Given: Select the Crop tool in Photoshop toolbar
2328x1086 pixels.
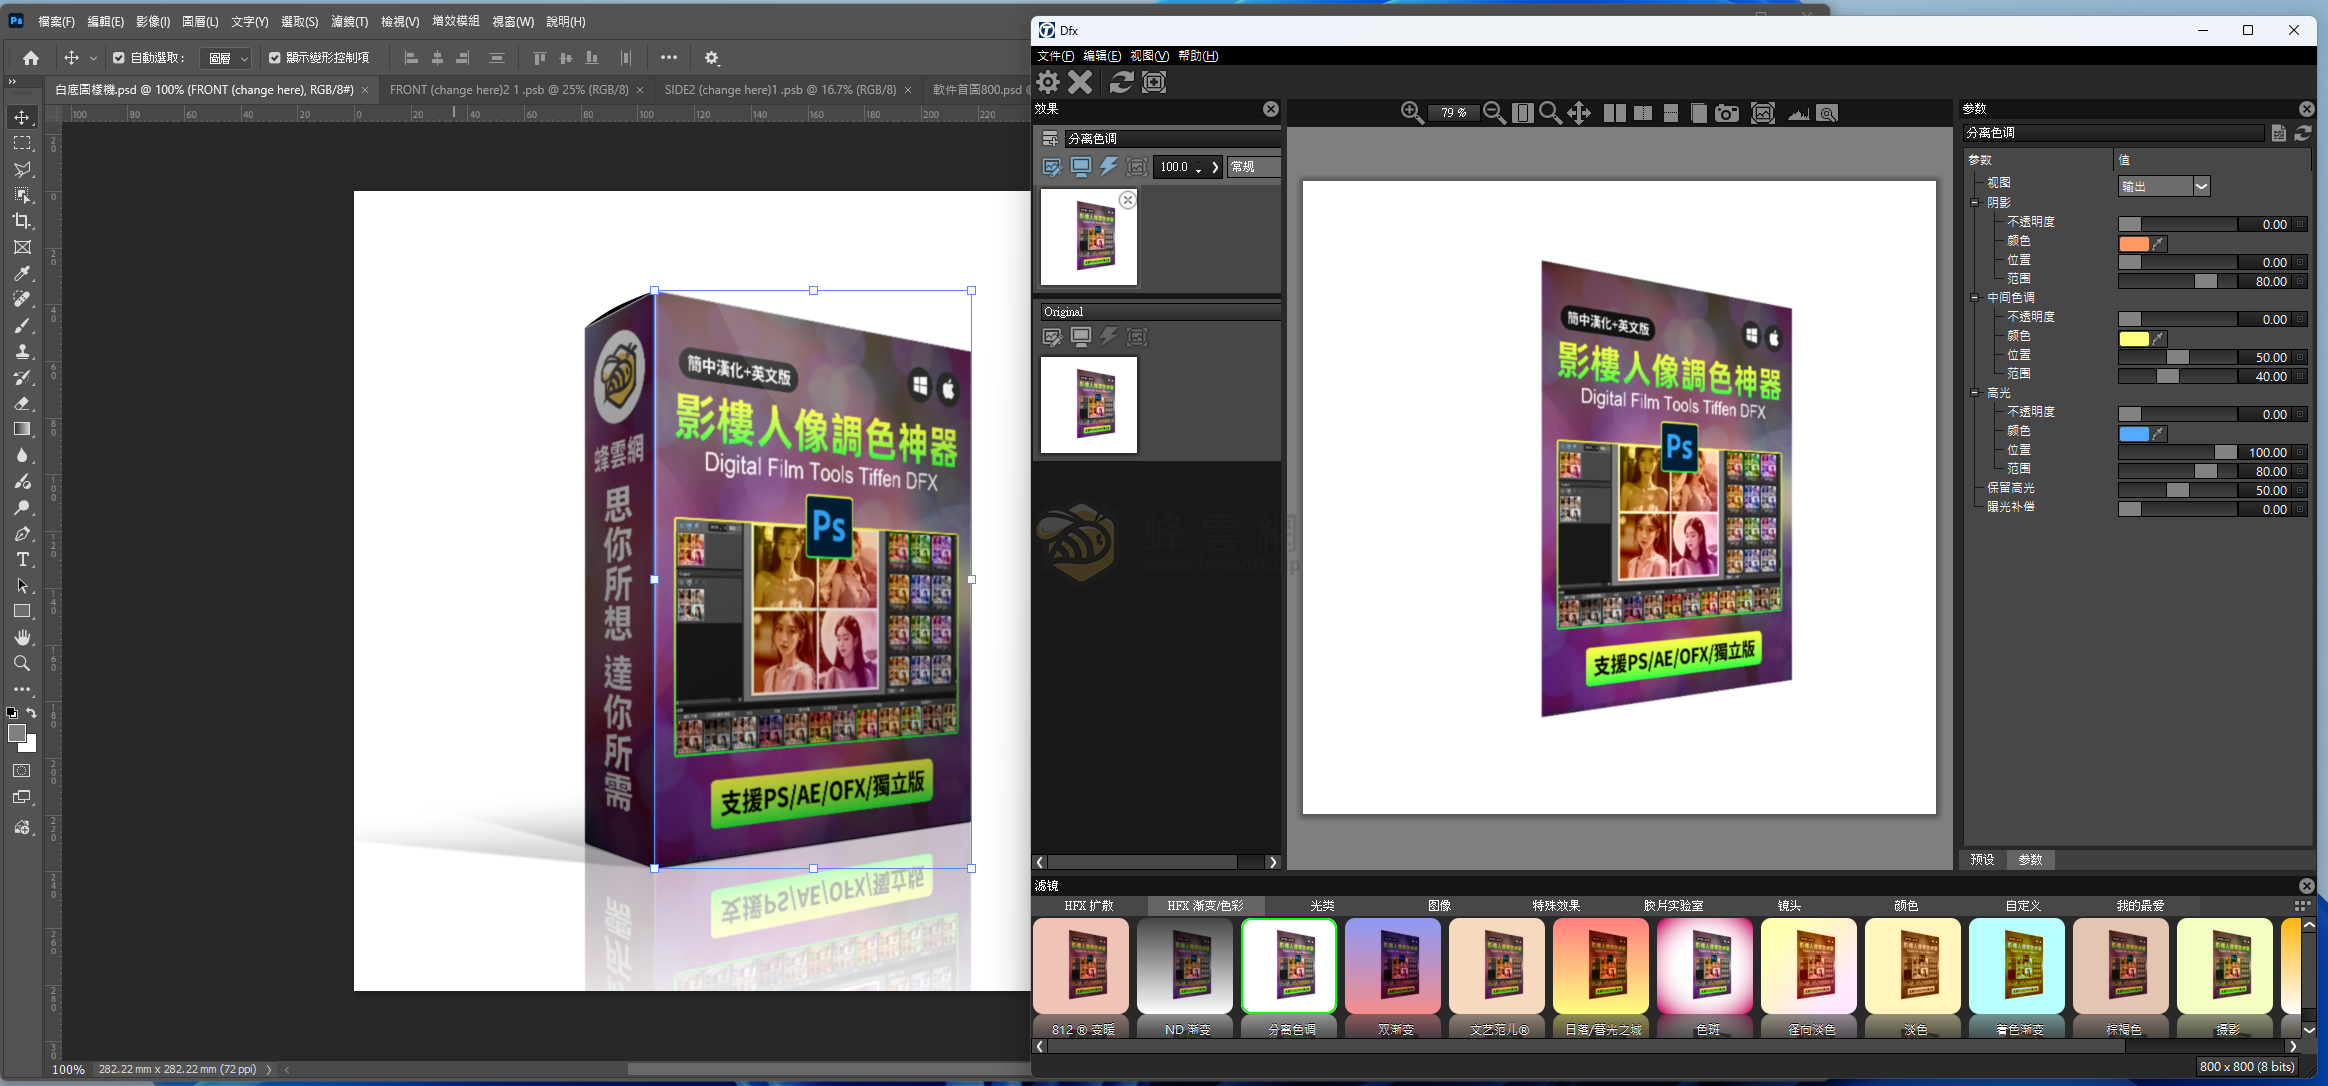Looking at the screenshot, I should tap(22, 221).
